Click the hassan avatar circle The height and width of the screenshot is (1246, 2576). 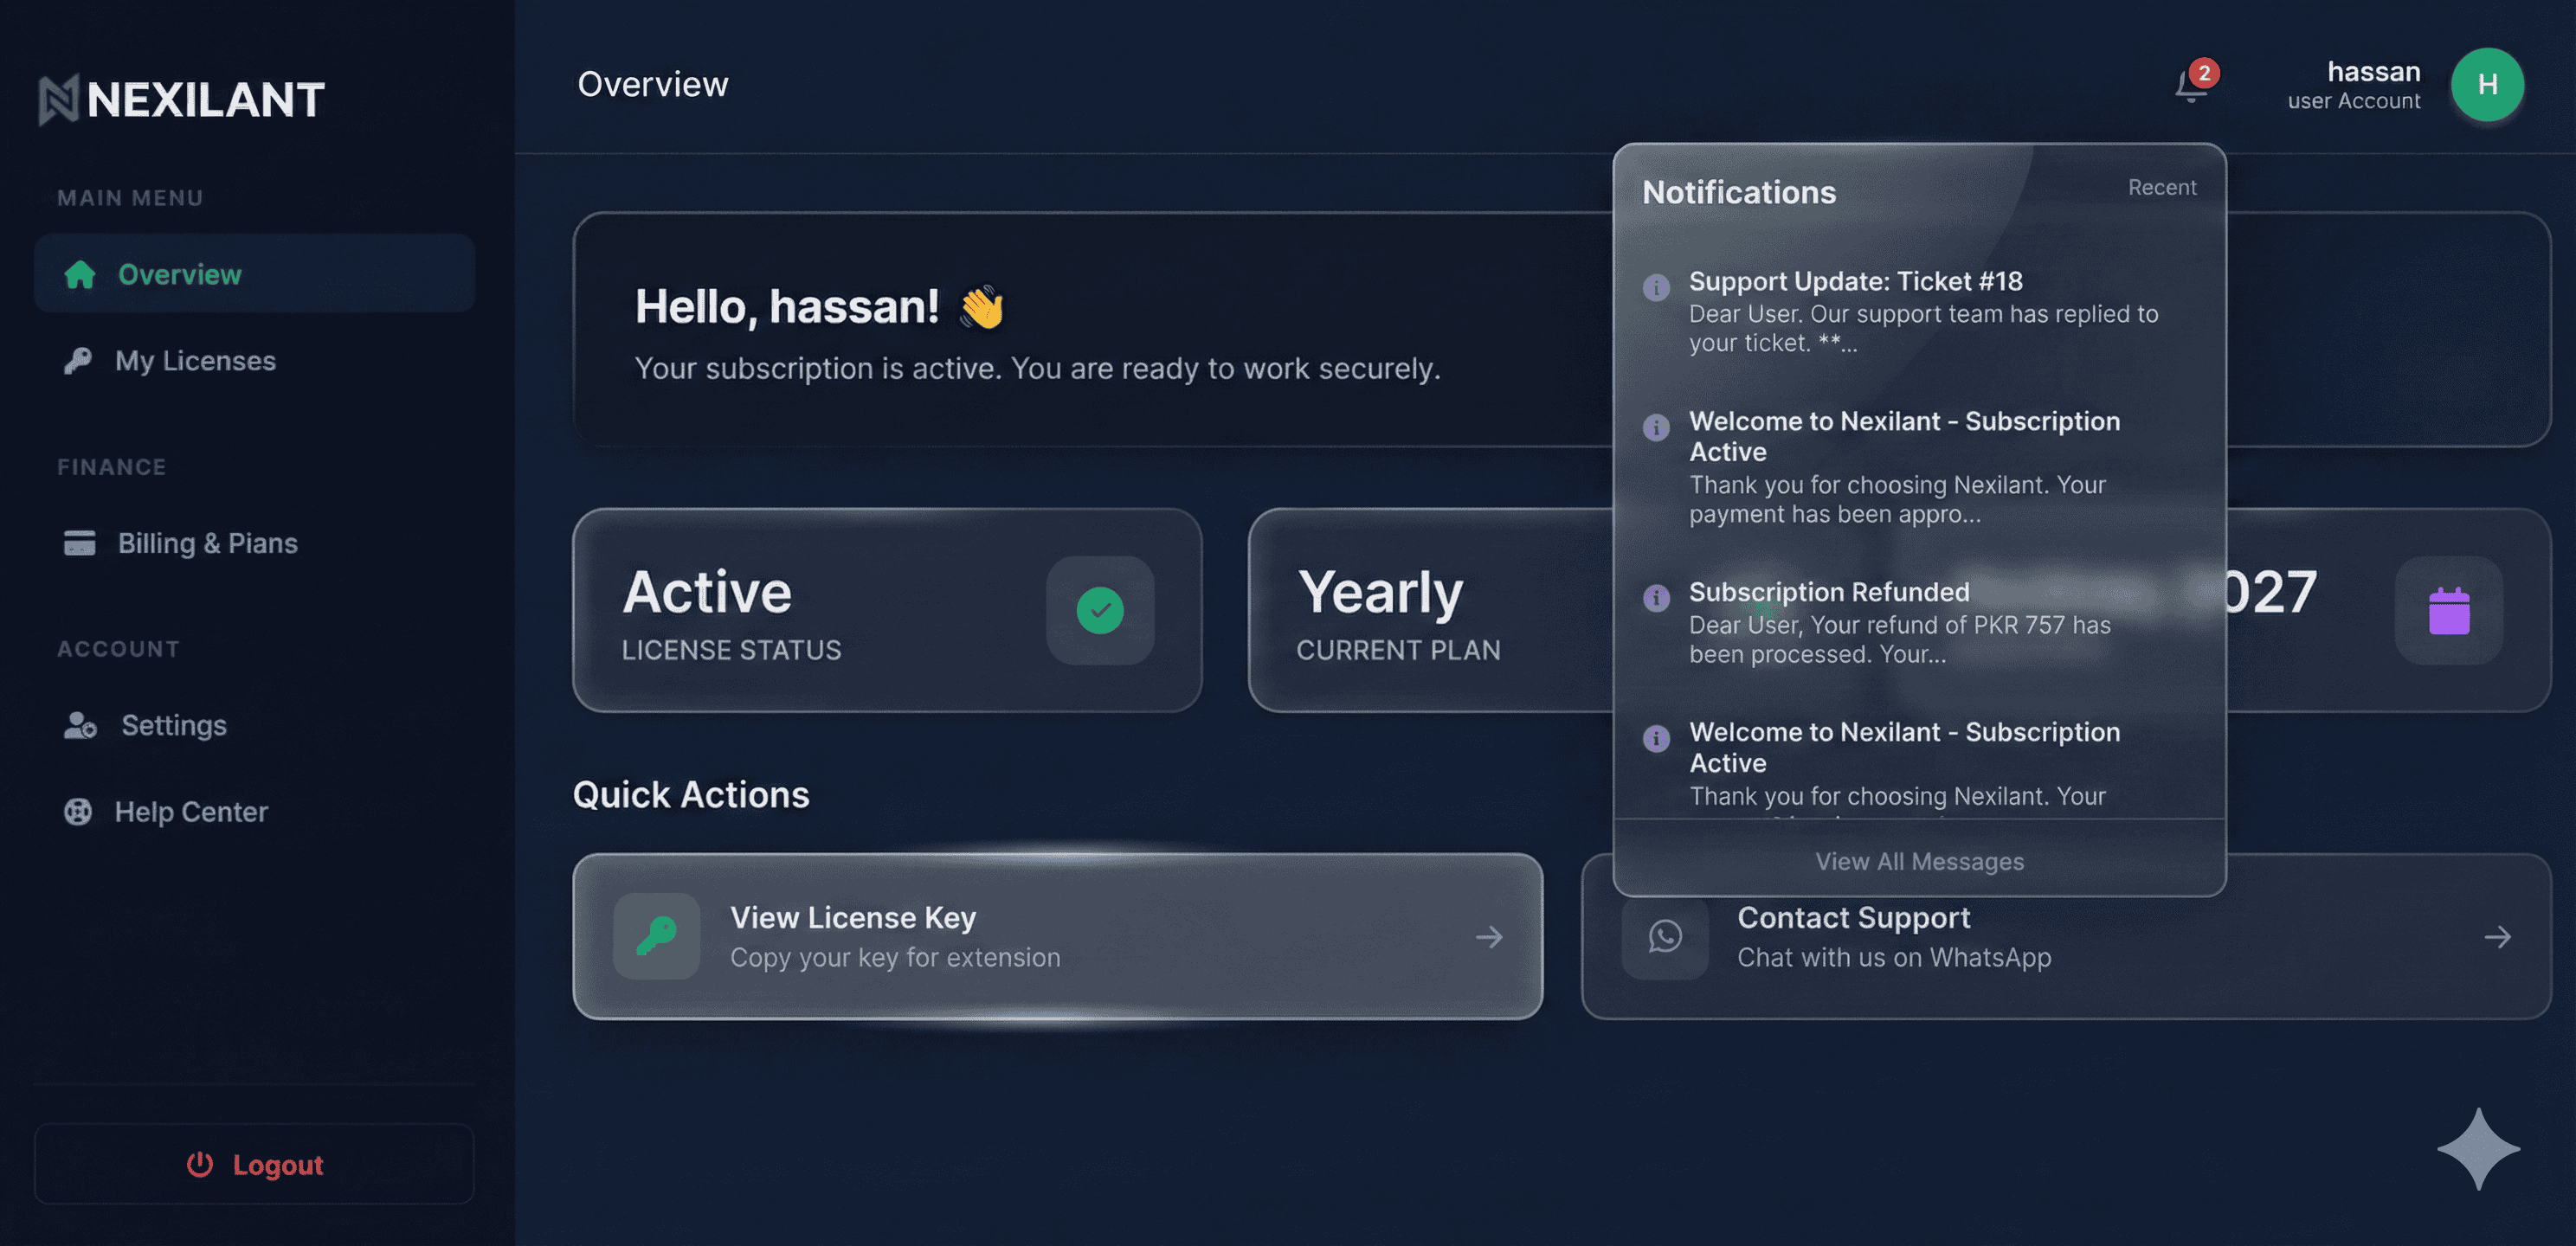2487,85
